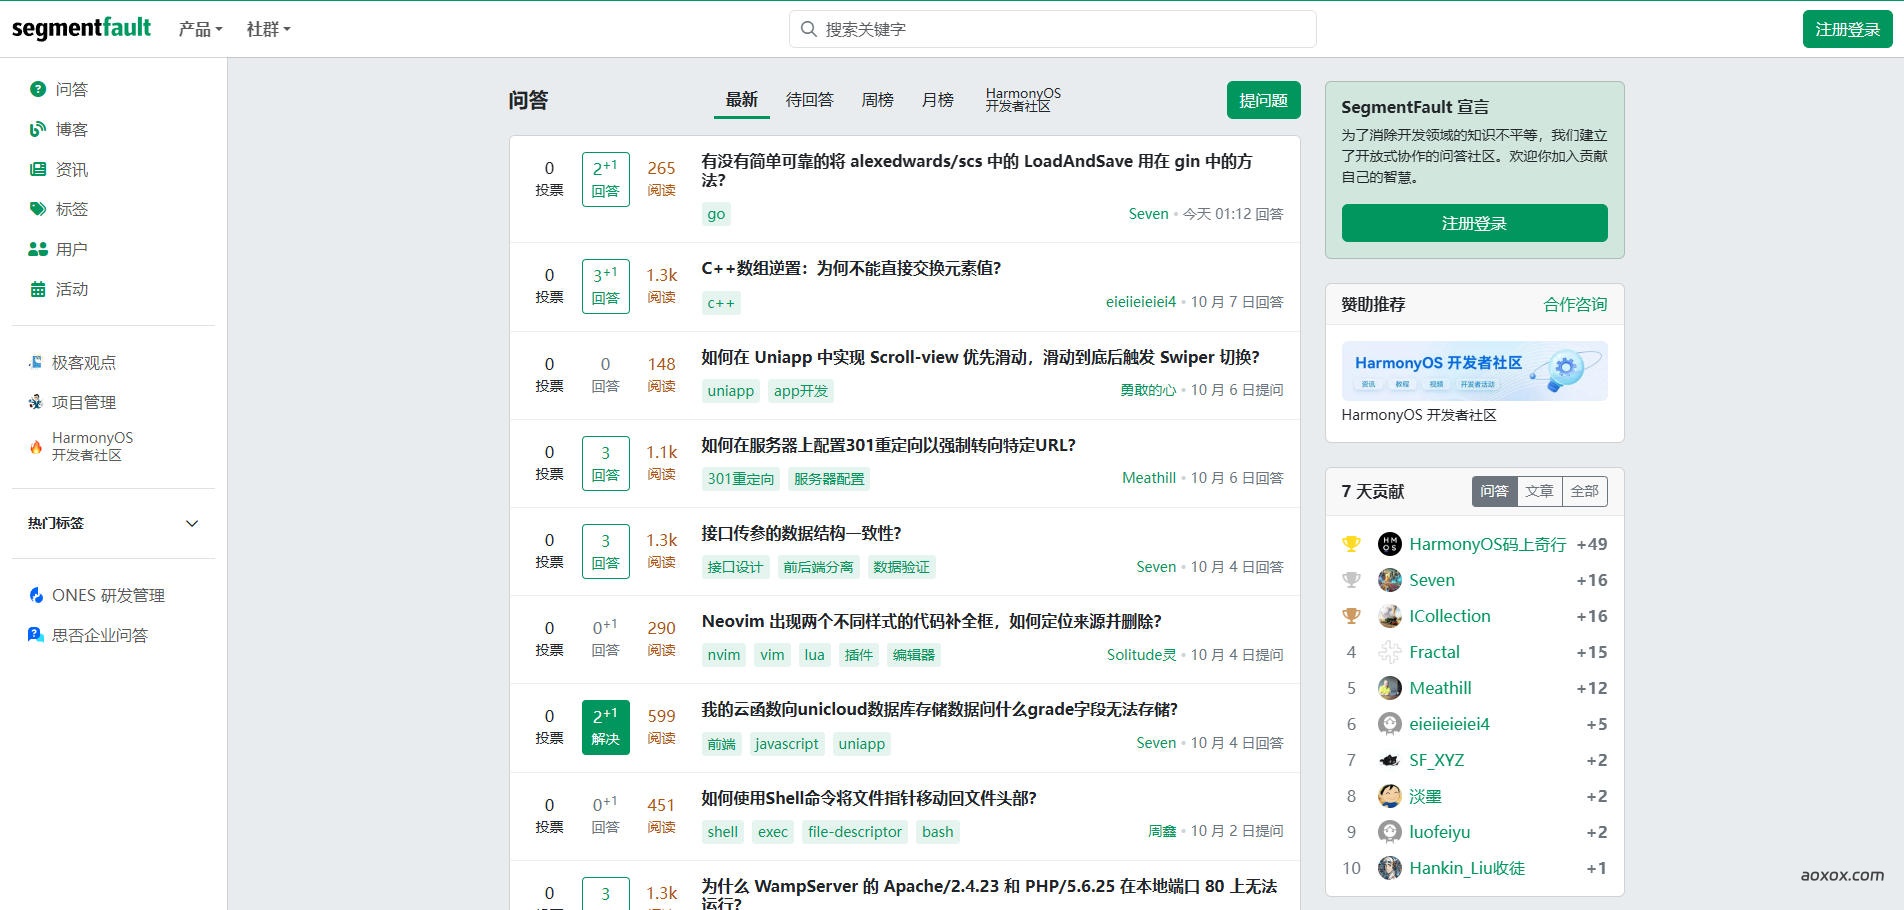Click Seven's avatar in the 7 天贡献 list
The height and width of the screenshot is (910, 1904).
click(1389, 580)
